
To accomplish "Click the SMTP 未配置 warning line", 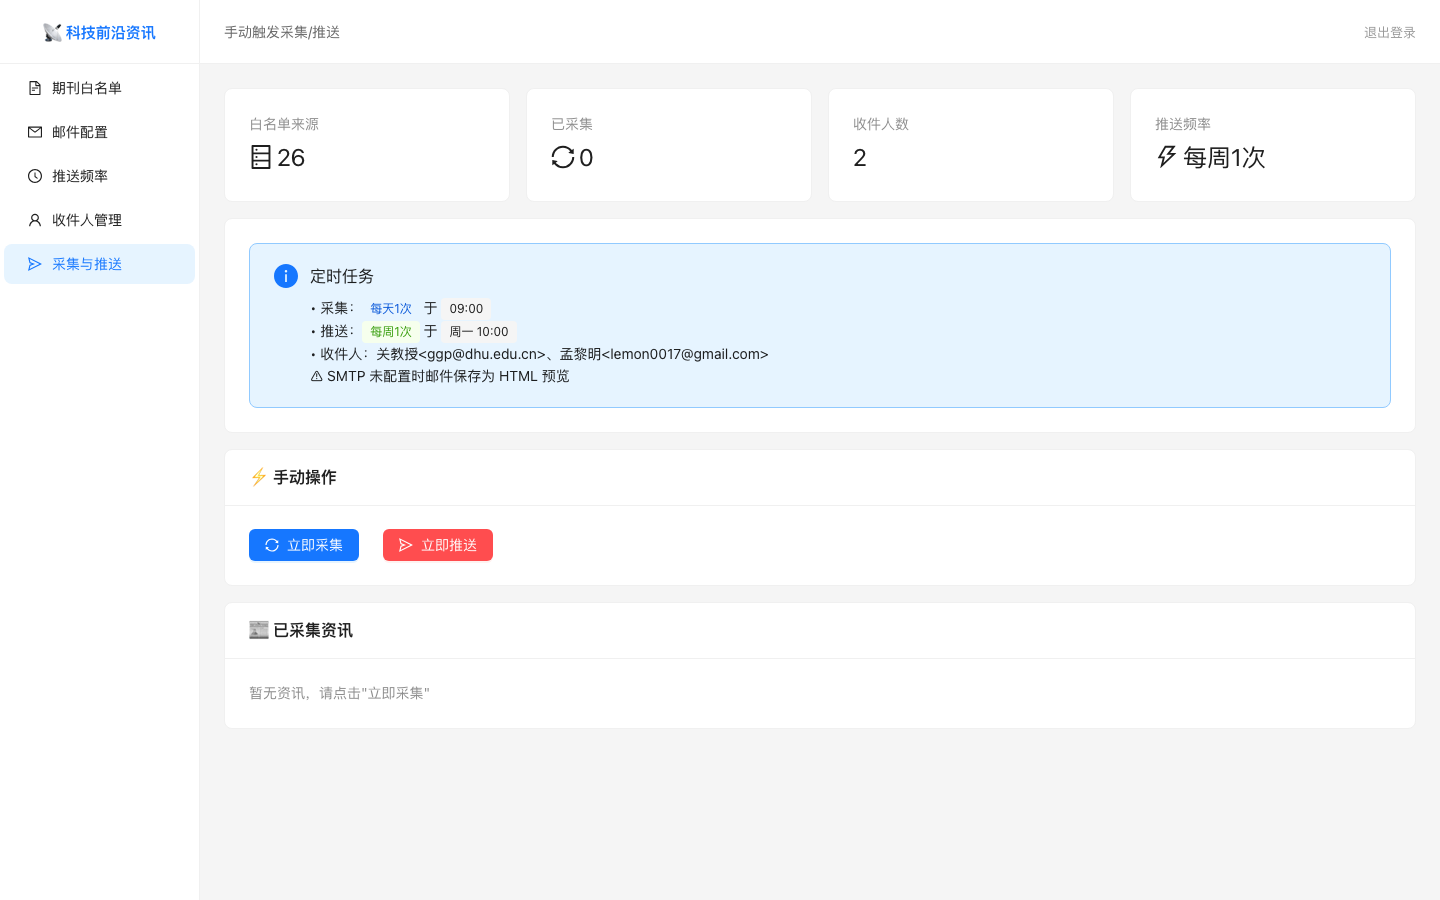I will pos(440,376).
